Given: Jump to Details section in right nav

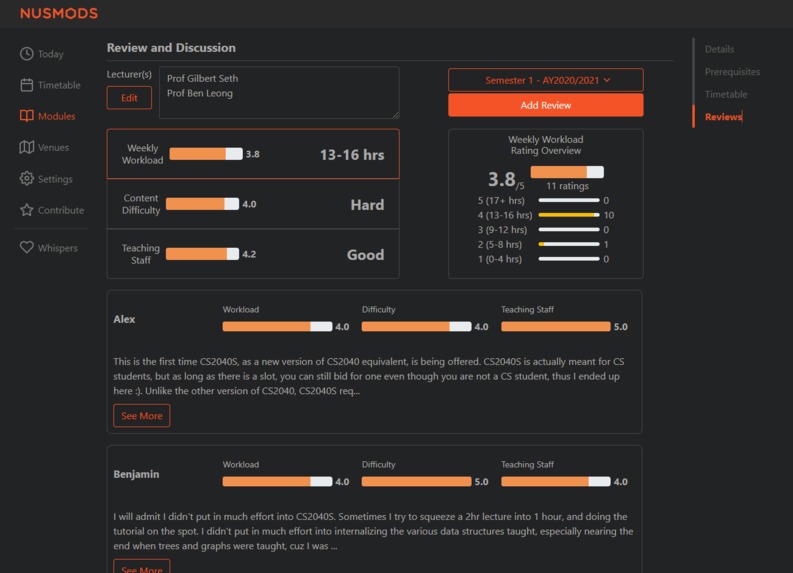Looking at the screenshot, I should pos(719,49).
